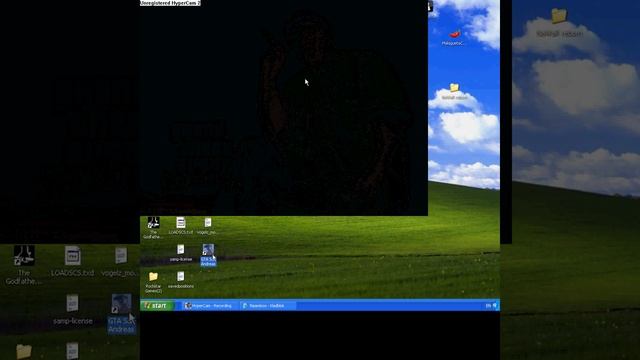Open the Windows XP start menu
640x360 pixels.
coord(157,305)
